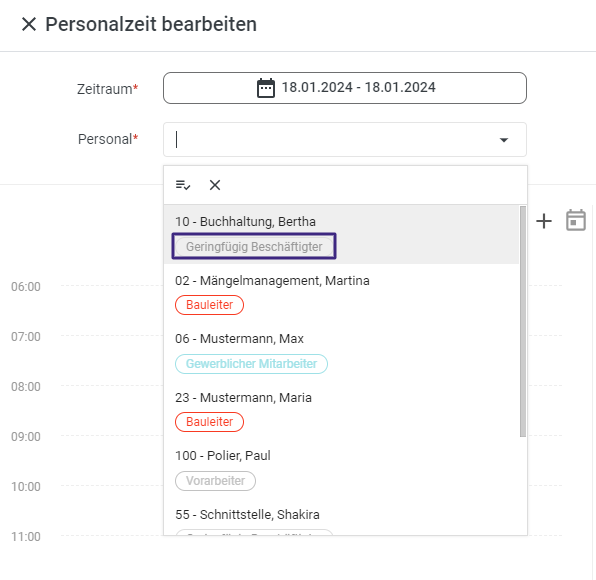The height and width of the screenshot is (580, 596).
Task: Pick 23 - Mustermann, Maria
Action: [341, 410]
